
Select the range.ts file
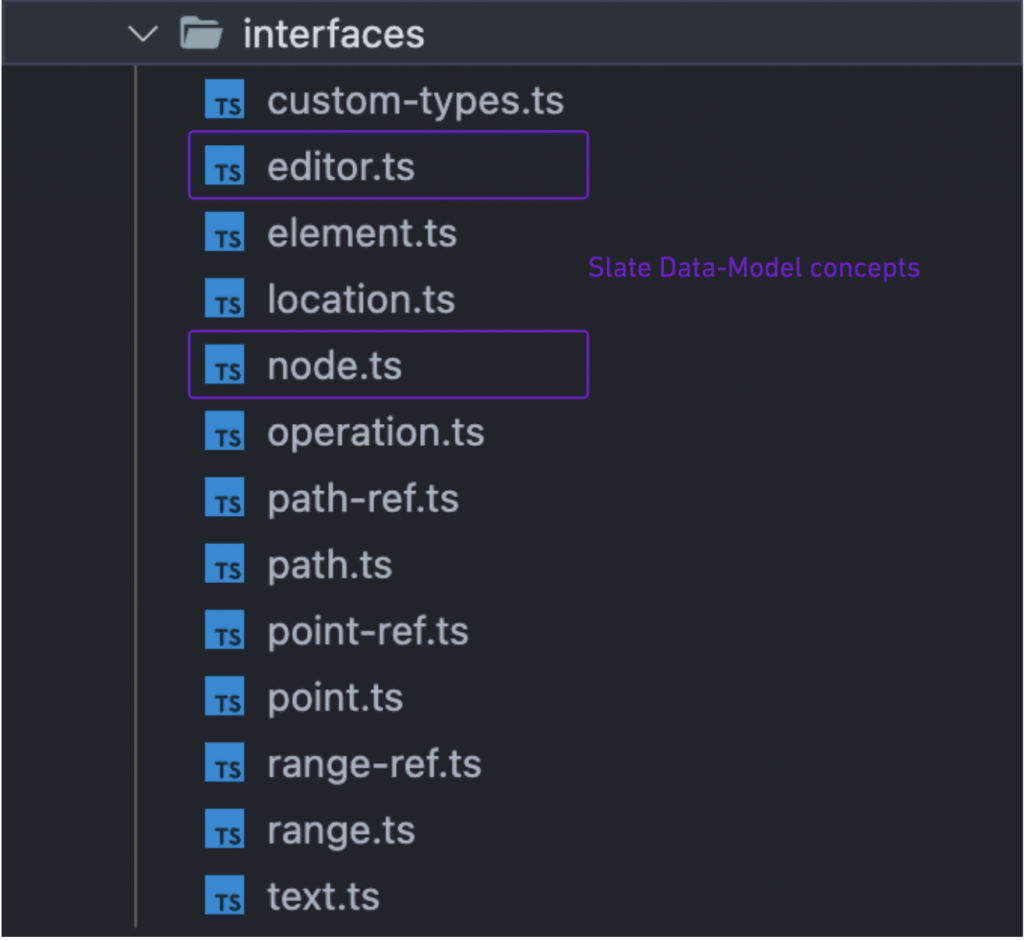pyautogui.click(x=341, y=831)
